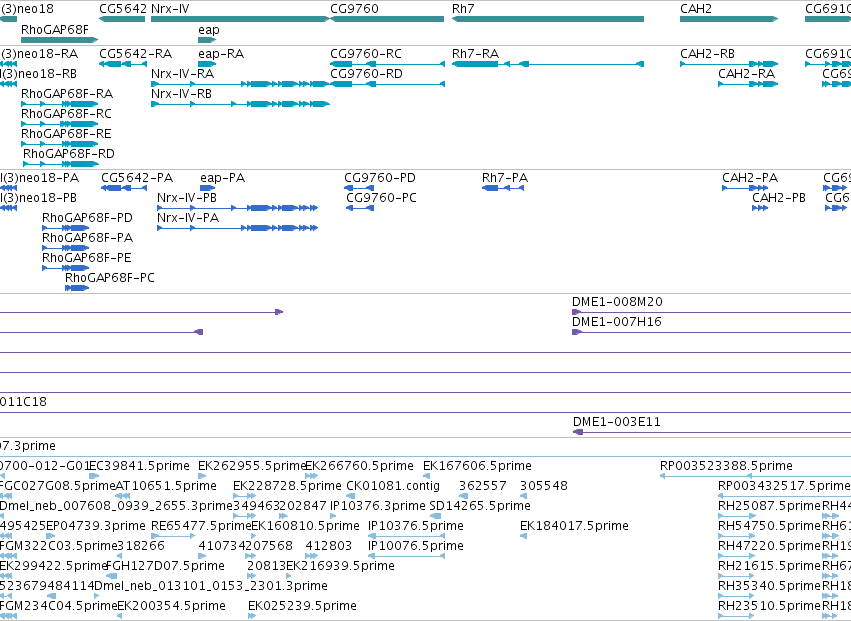Screen dimensions: 851x621
Task: Select EST EK266760.5prime
Action: pyautogui.click(x=312, y=476)
